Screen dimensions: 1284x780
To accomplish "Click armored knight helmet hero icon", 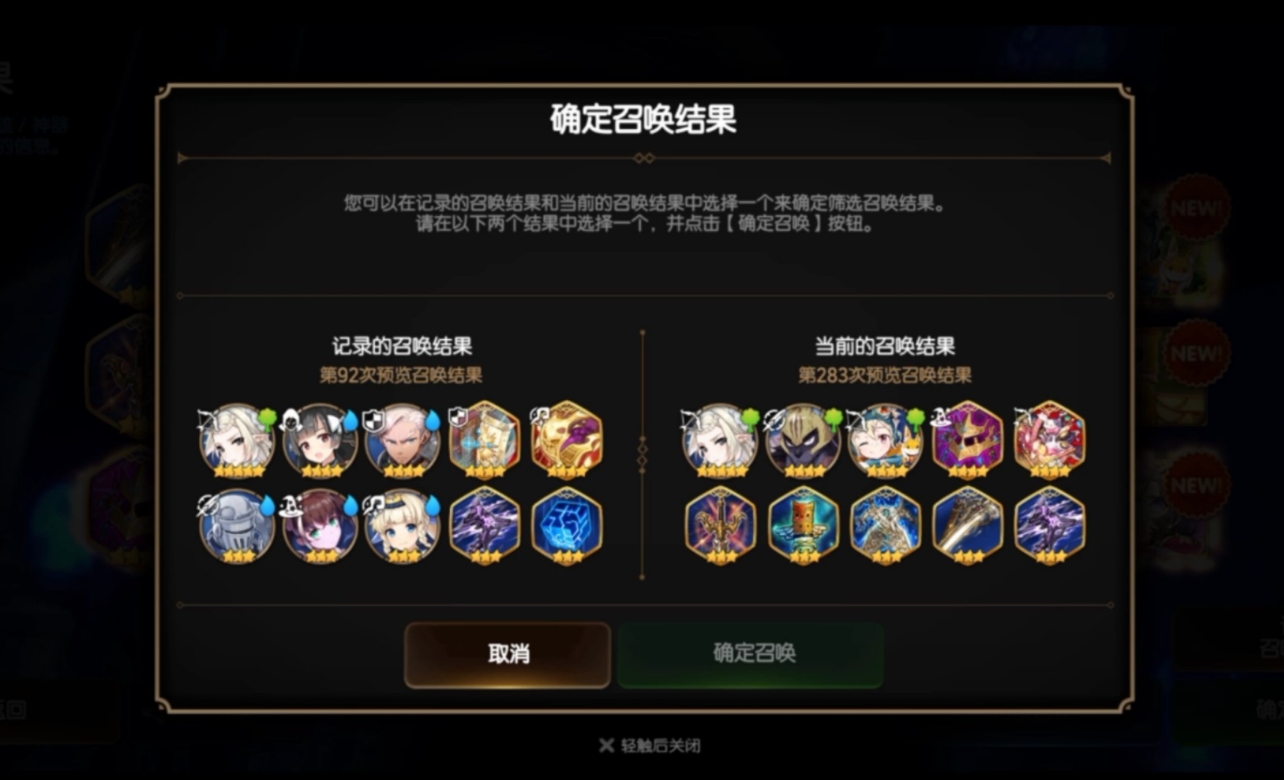I will pos(237,525).
